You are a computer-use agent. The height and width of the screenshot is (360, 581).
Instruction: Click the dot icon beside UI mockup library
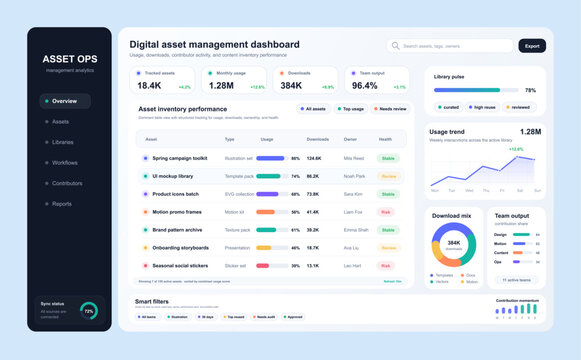(145, 176)
